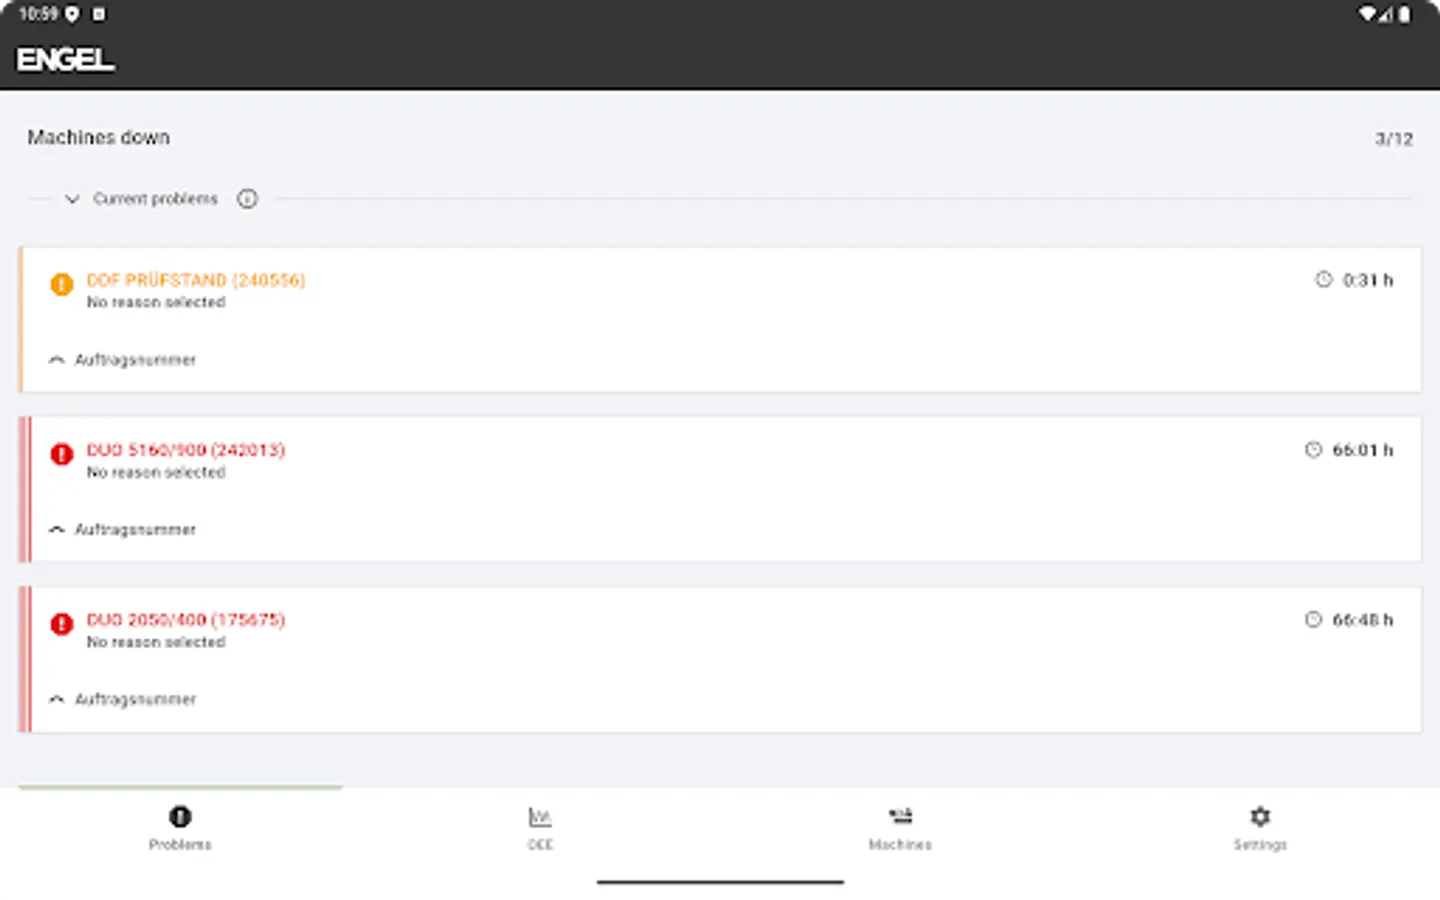Toggle No reason selected on DUO 2050/400

coord(156,642)
